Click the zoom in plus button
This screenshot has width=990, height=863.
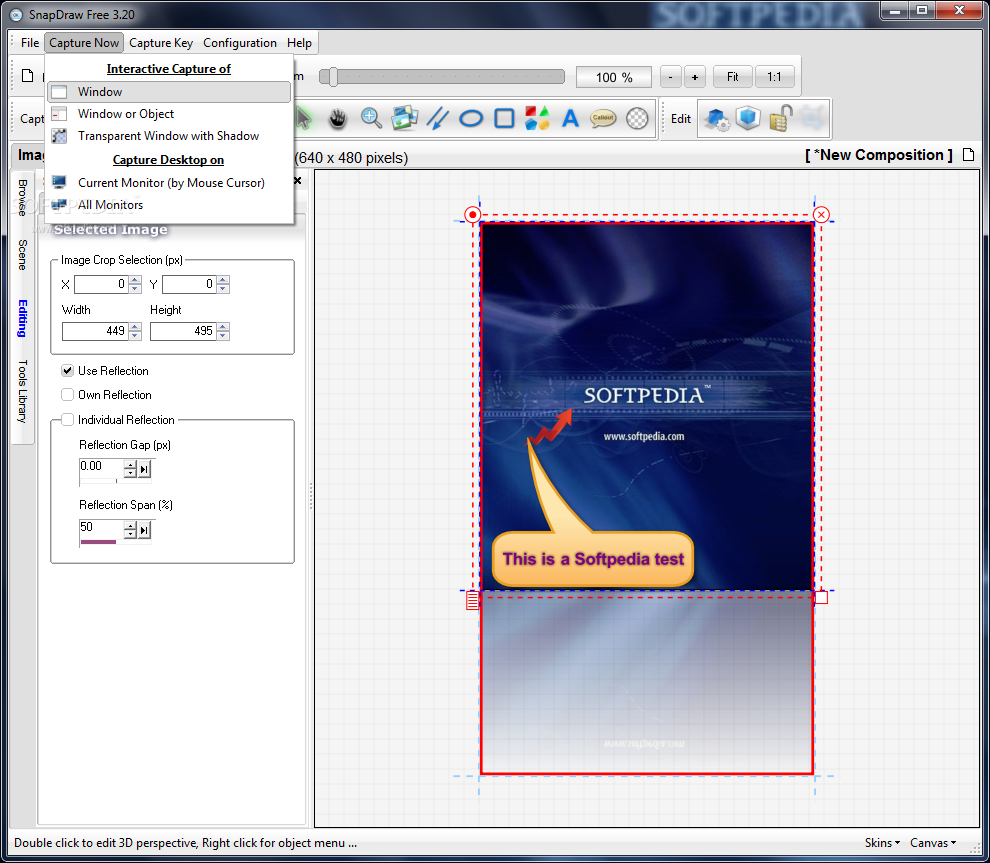(695, 77)
